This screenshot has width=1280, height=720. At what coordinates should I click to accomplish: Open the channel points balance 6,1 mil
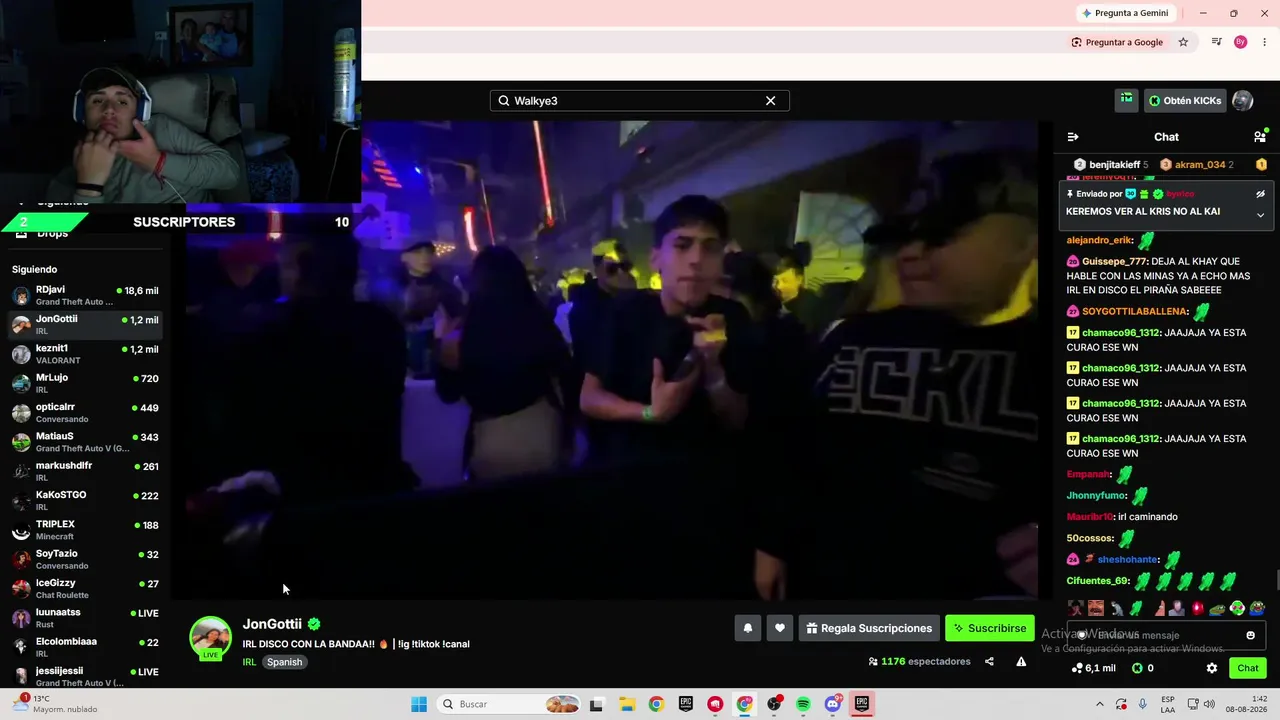point(1093,668)
